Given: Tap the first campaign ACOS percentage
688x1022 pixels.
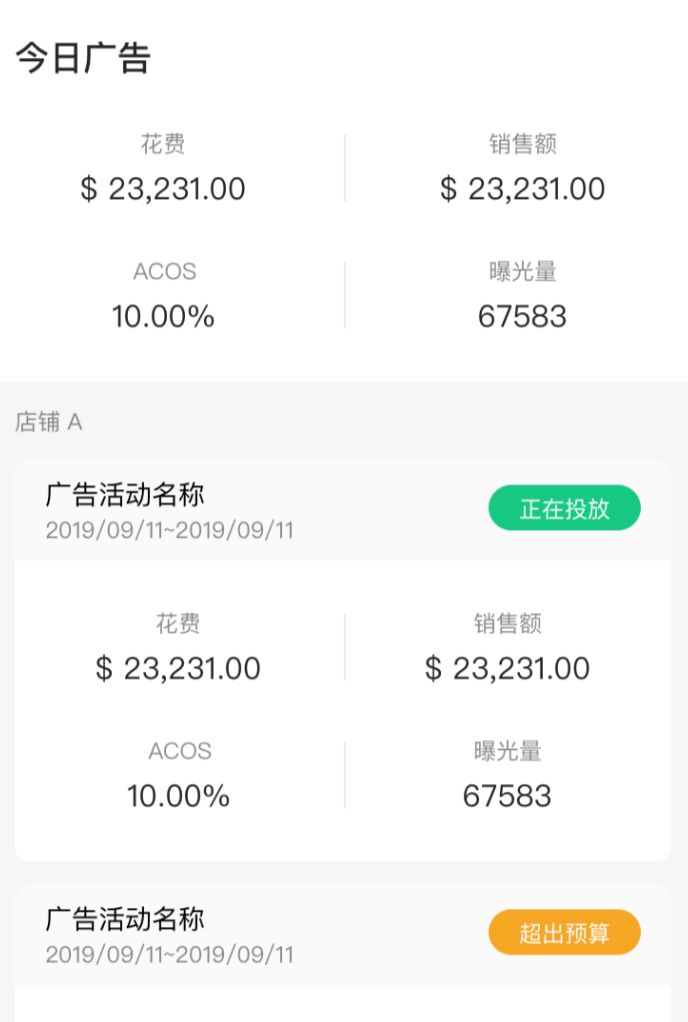Looking at the screenshot, I should point(178,796).
